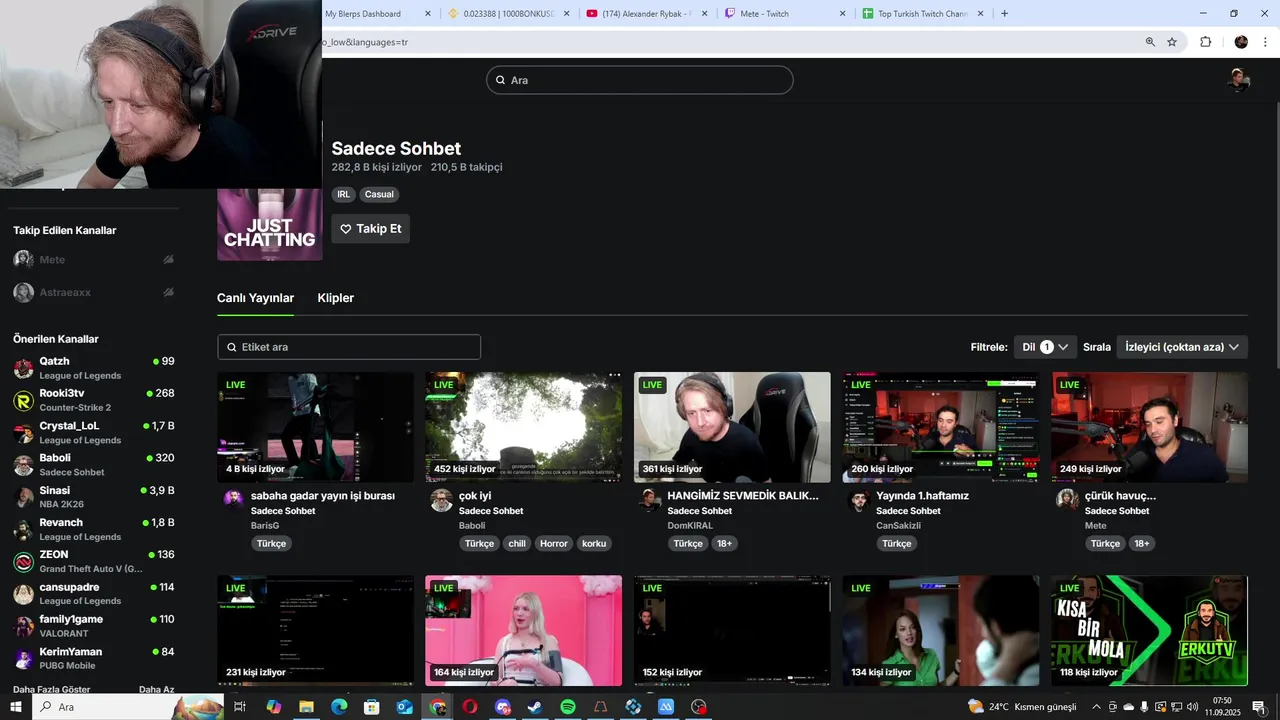Screen dimensions: 1280x720
Task: Open cansupadre recommended channel
Action: (95, 593)
